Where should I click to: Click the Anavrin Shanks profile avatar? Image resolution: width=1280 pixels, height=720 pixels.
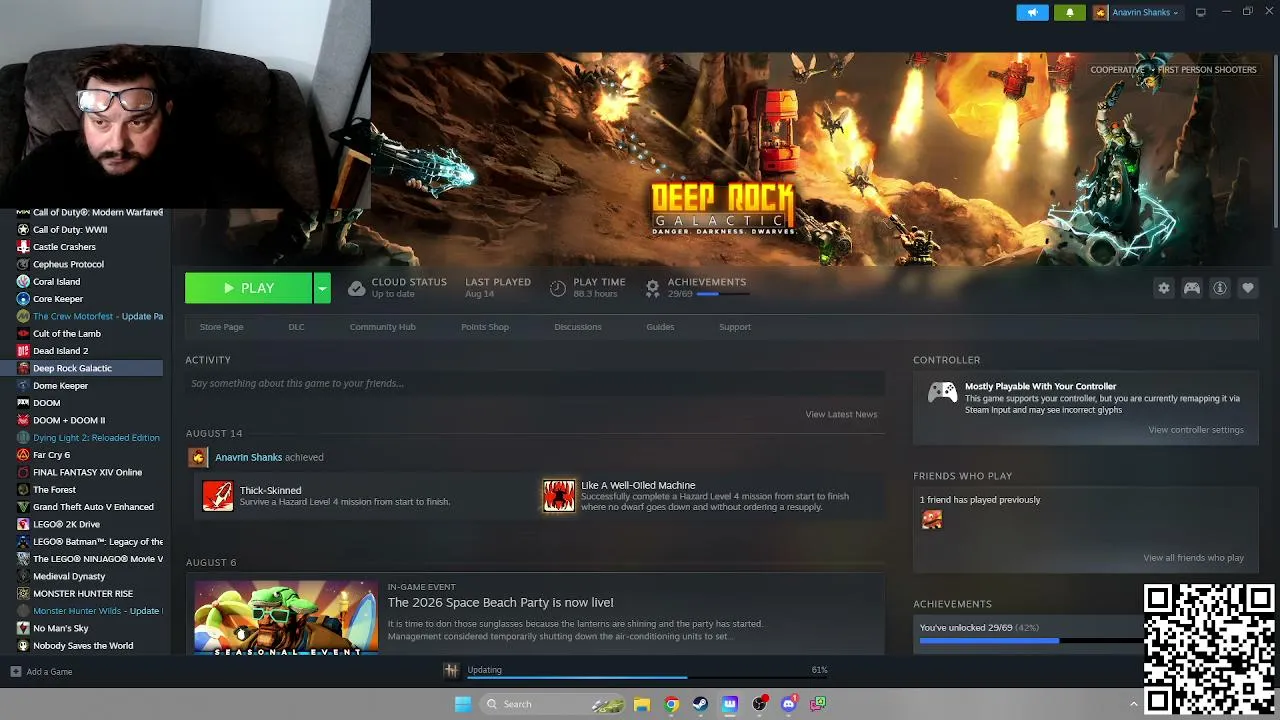point(1101,13)
